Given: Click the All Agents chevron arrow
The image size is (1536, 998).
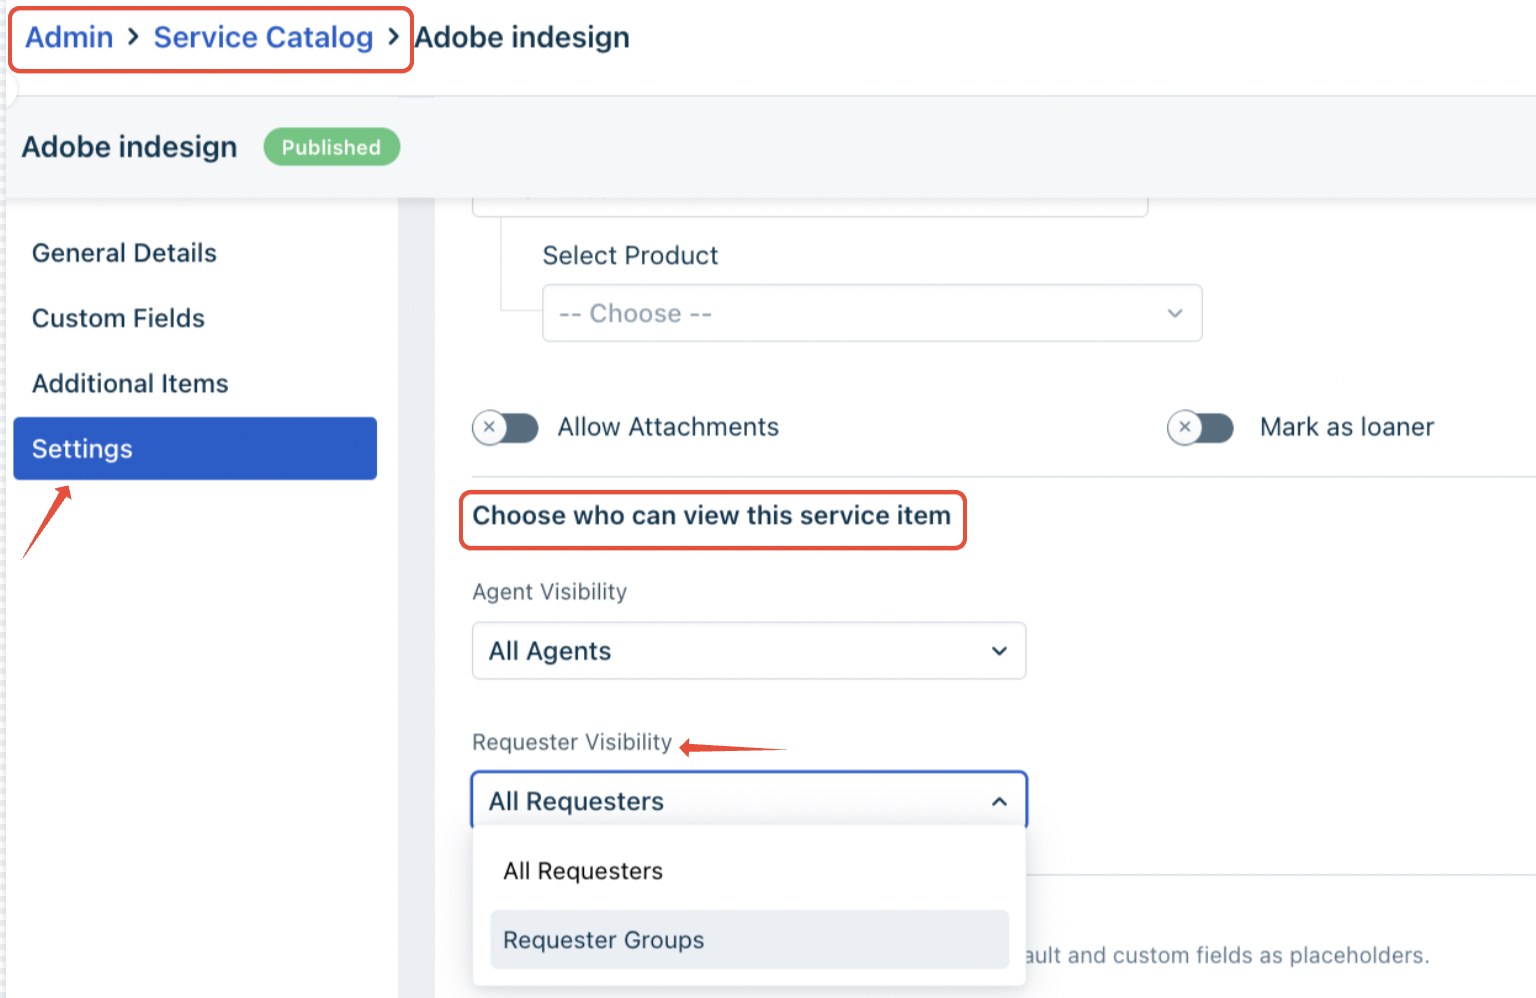Looking at the screenshot, I should [999, 651].
